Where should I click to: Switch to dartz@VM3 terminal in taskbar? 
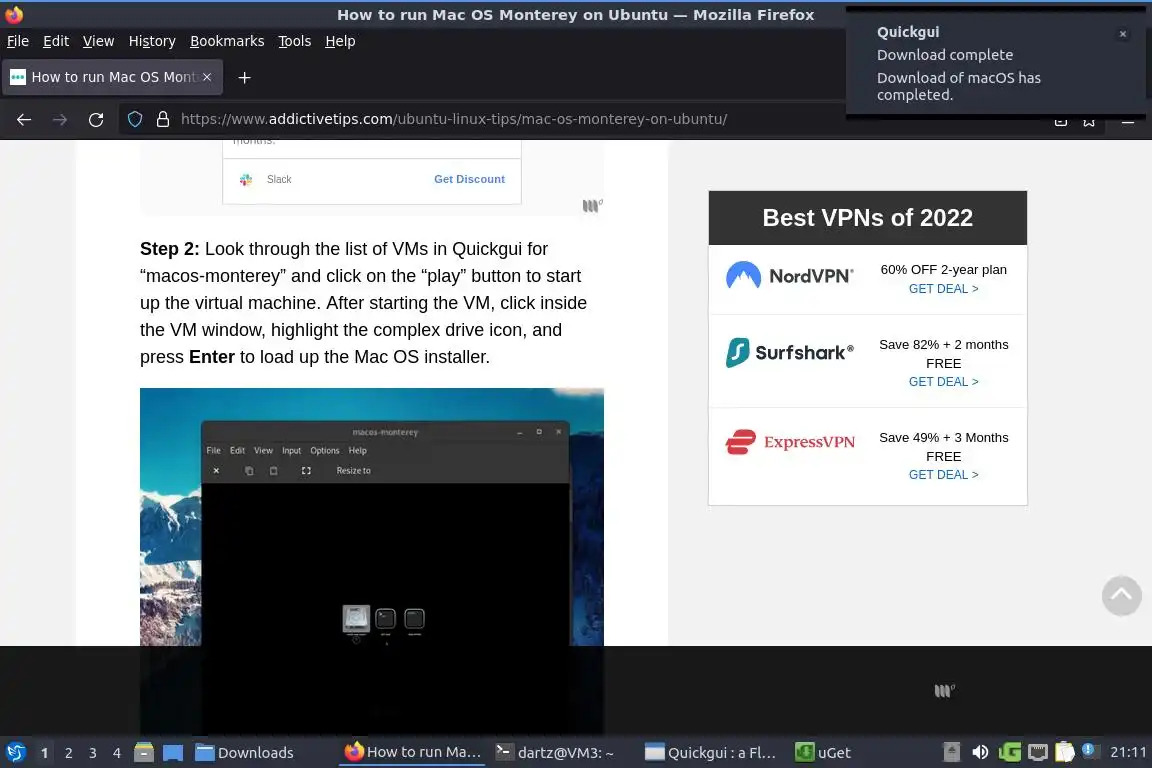(555, 752)
